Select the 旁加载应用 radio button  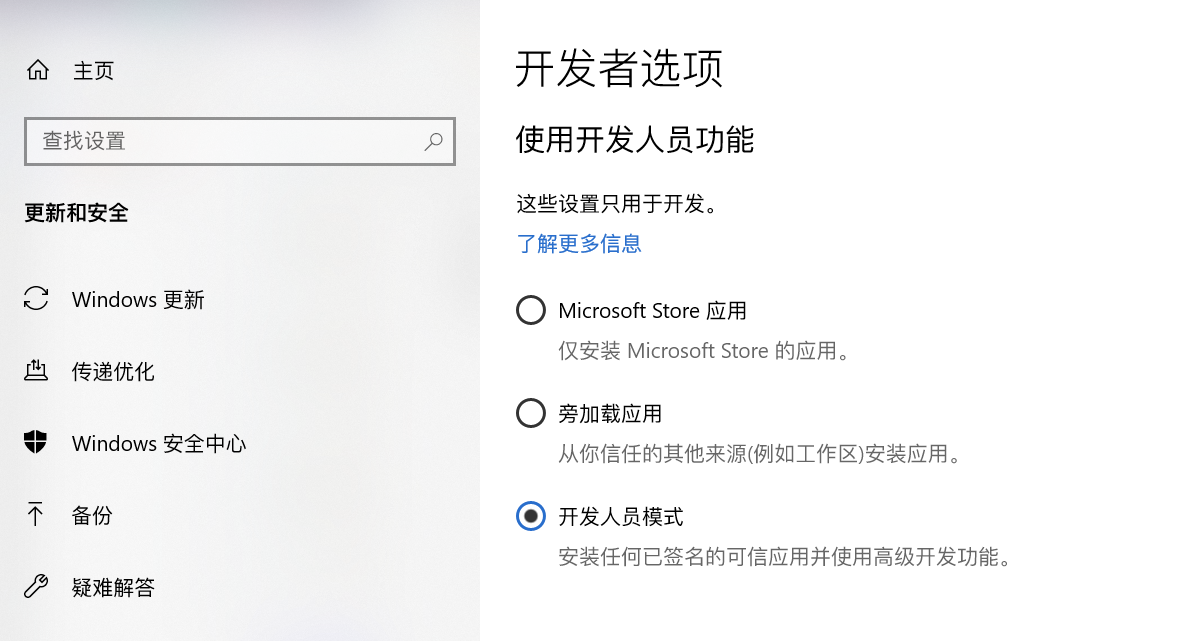click(531, 413)
